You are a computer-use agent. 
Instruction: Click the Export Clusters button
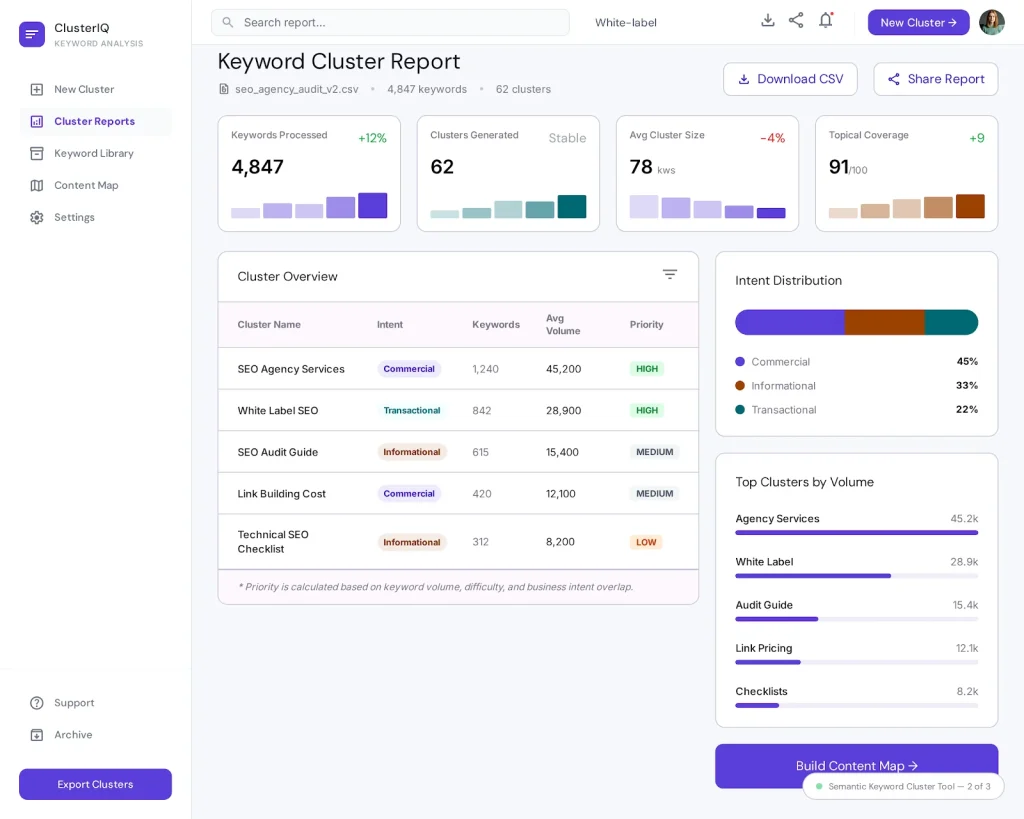click(x=95, y=784)
